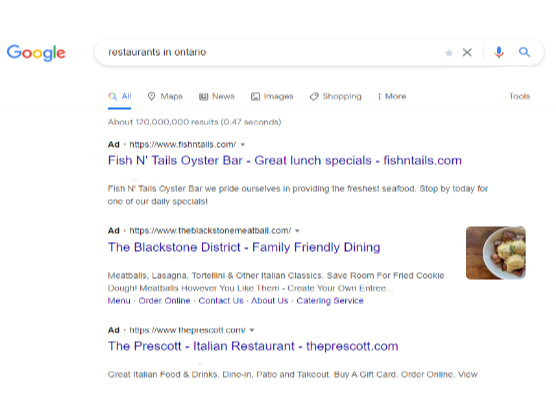Open The Blackstone District ad link
The height and width of the screenshot is (398, 556).
(x=244, y=247)
